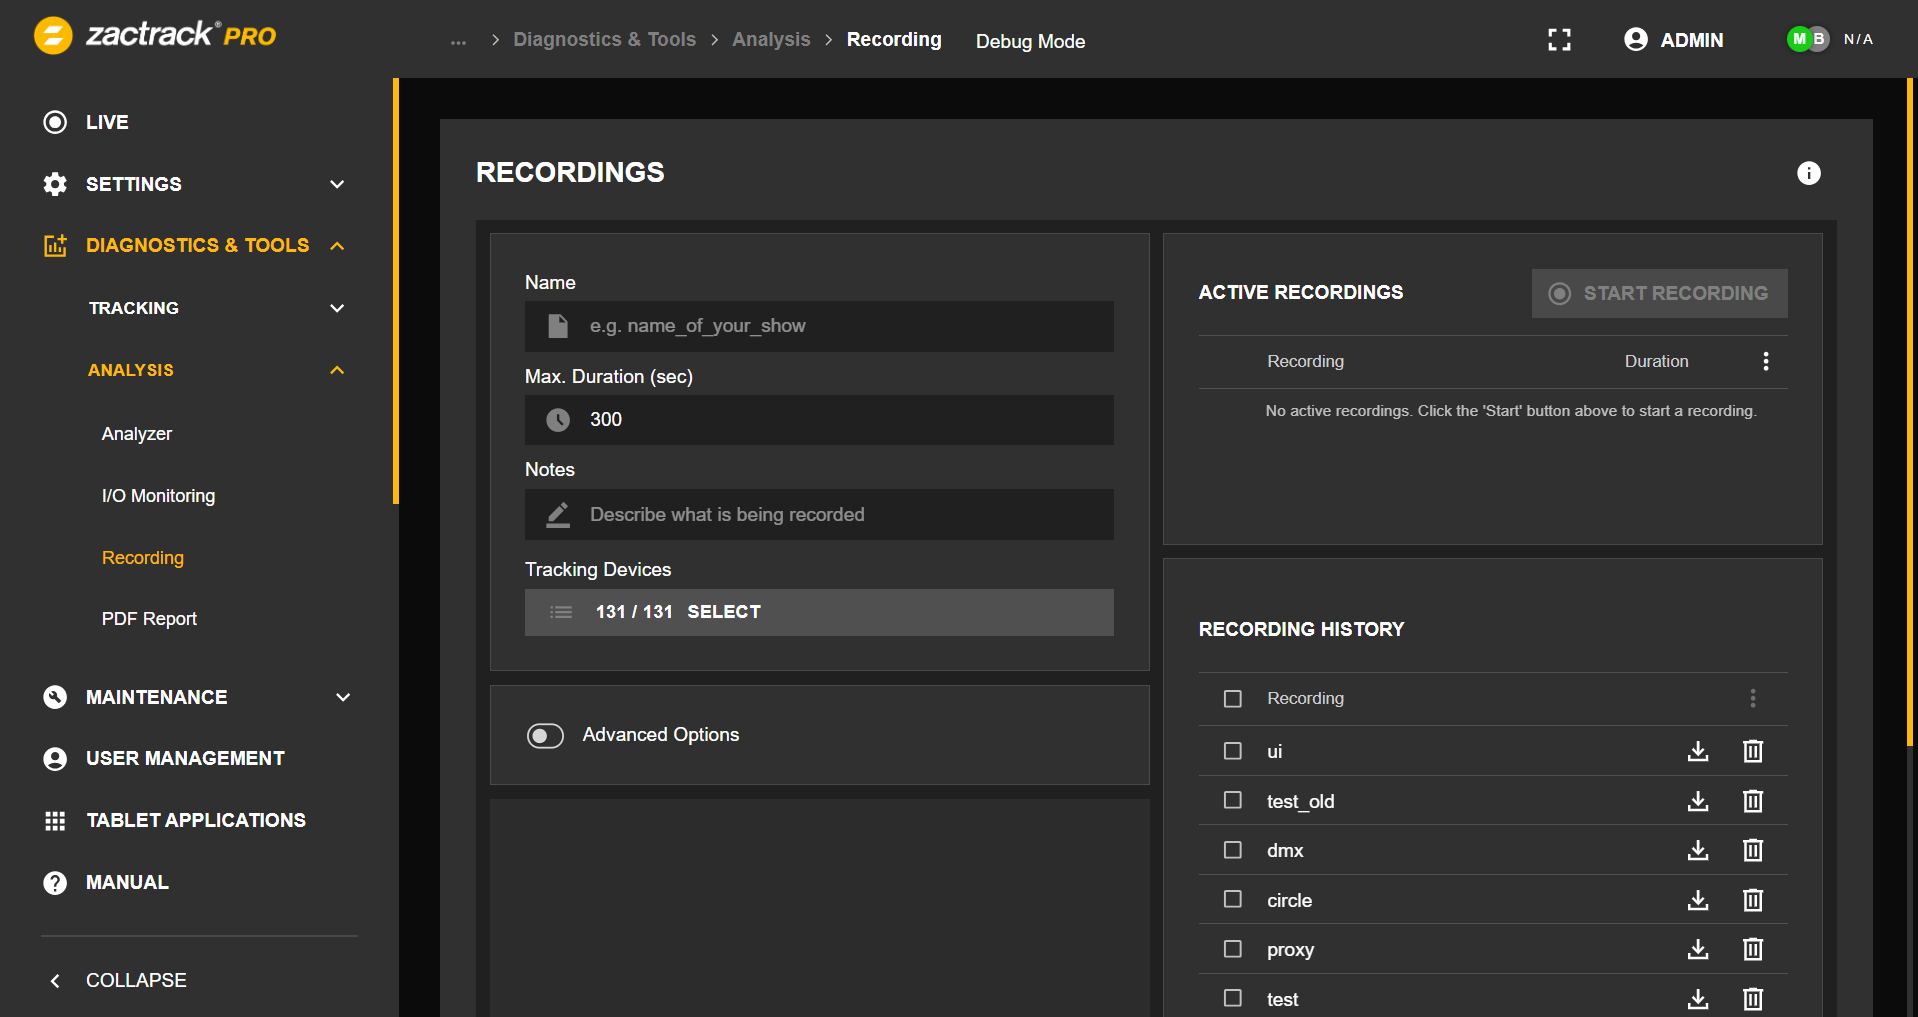Viewport: 1918px width, 1017px height.
Task: Check the dmx recording checkbox
Action: tap(1233, 850)
